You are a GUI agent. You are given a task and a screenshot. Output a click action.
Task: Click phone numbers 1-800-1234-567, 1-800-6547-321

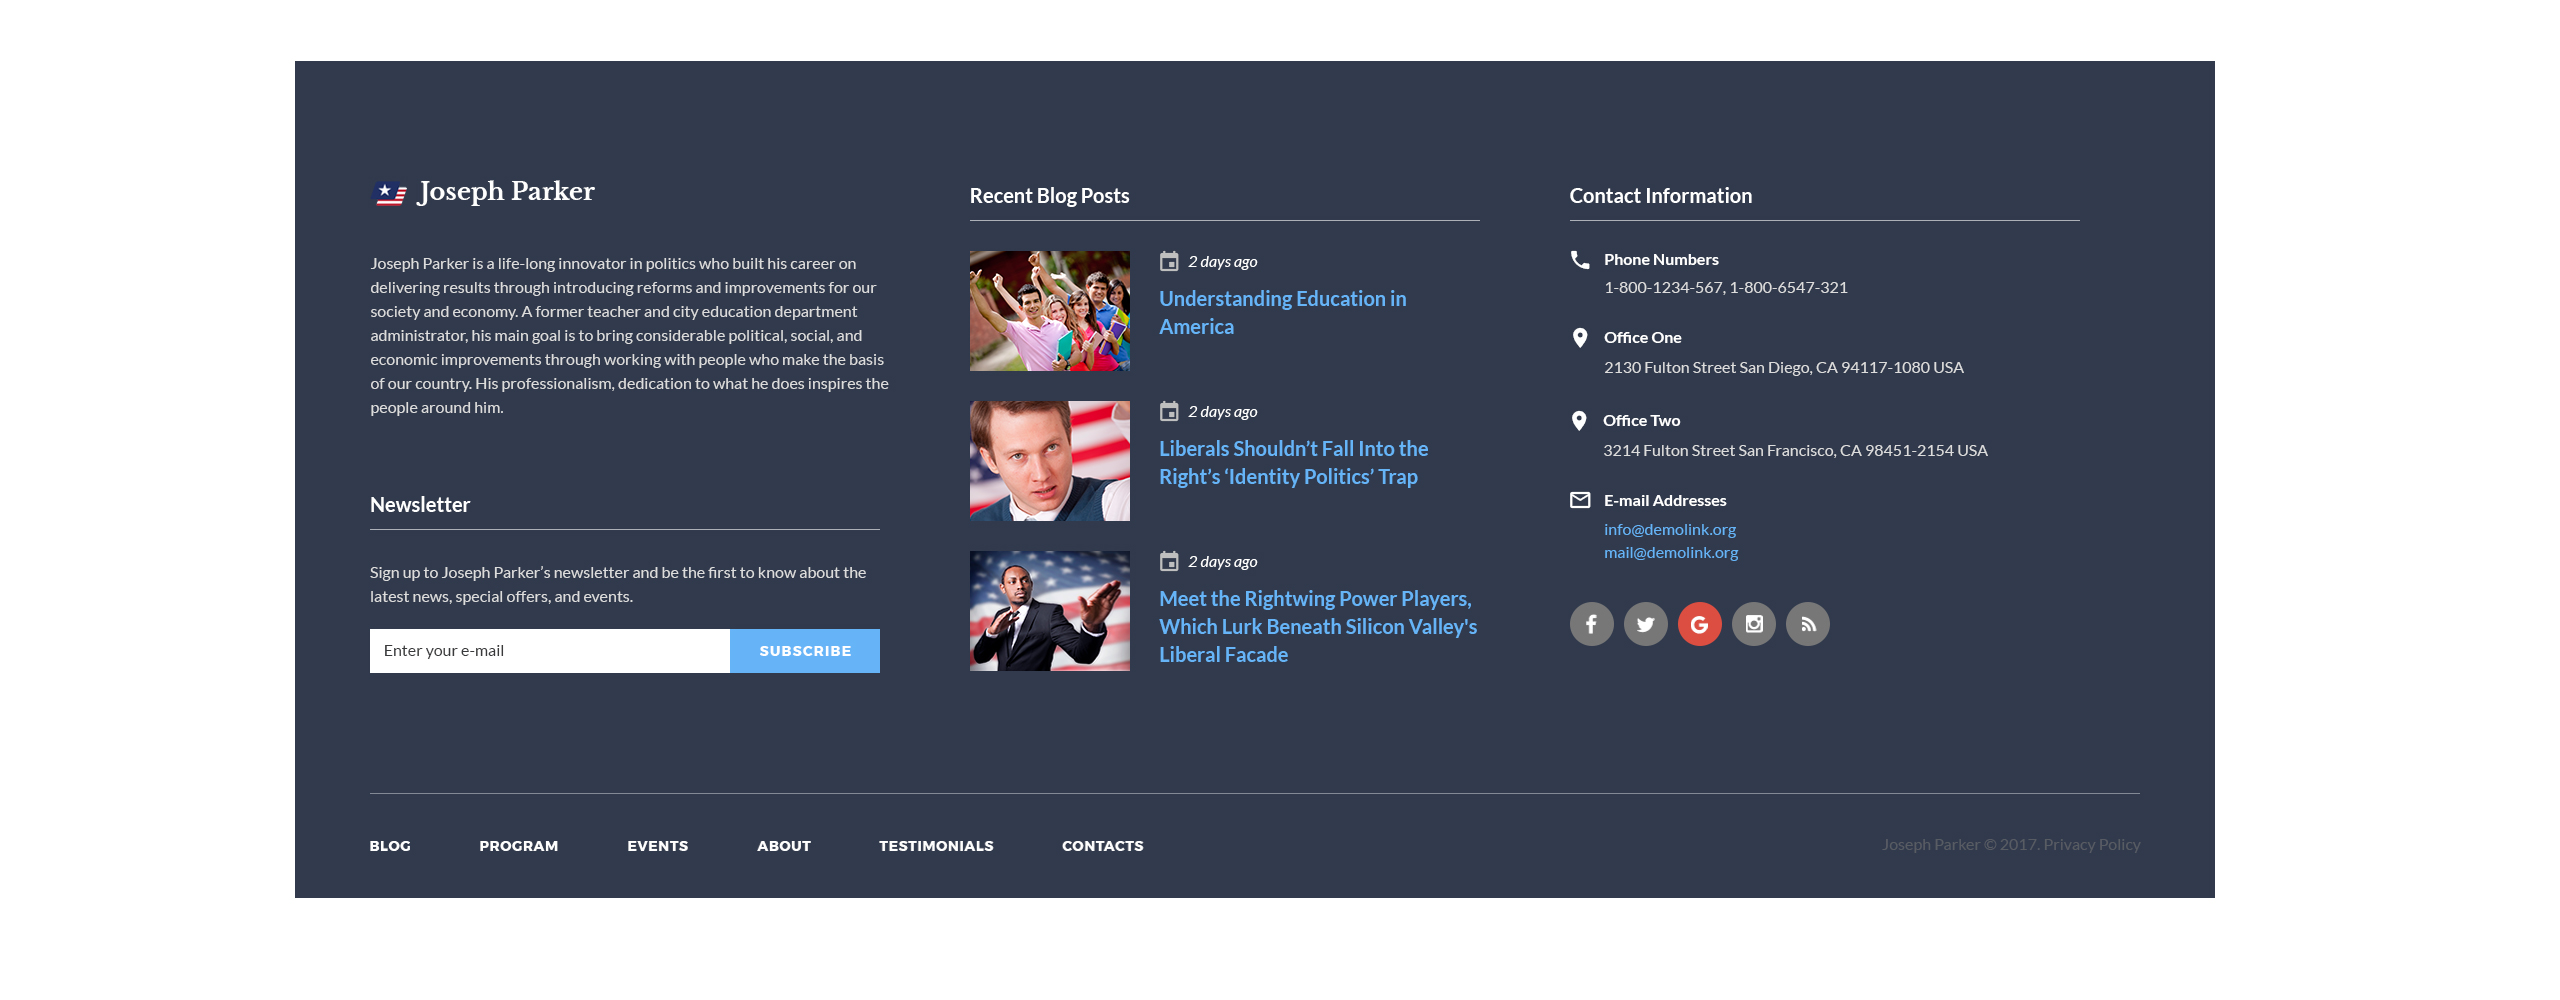tap(1726, 288)
